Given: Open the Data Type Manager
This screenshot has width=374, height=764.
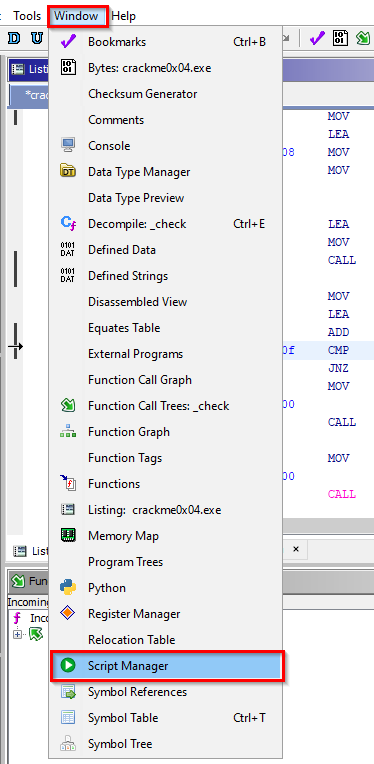Looking at the screenshot, I should (x=167, y=172).
